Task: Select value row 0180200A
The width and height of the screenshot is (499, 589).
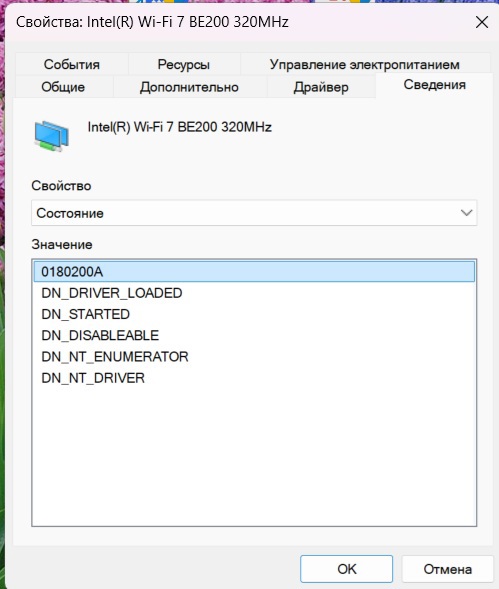Action: point(254,272)
